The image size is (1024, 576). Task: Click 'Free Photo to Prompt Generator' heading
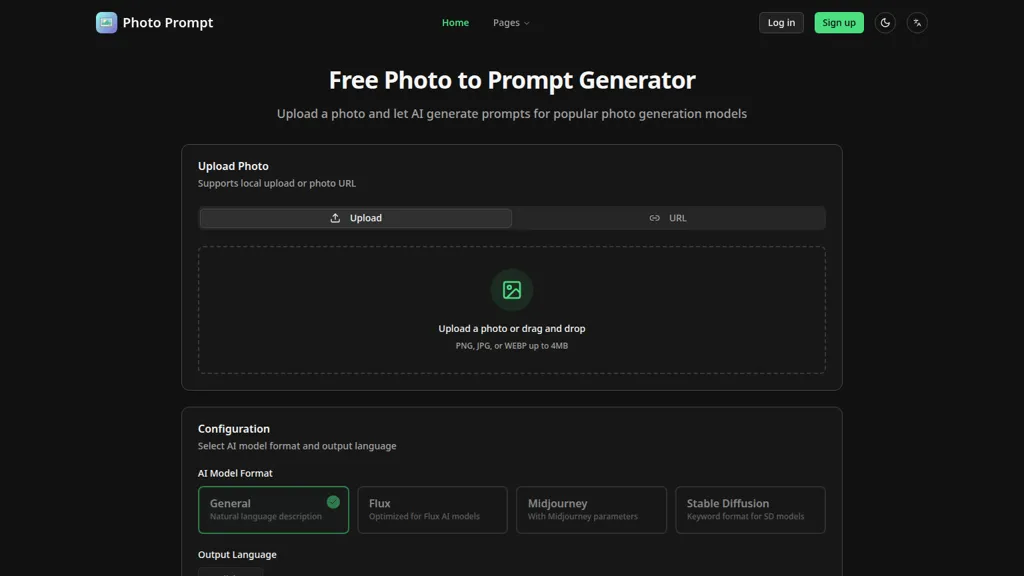(511, 80)
